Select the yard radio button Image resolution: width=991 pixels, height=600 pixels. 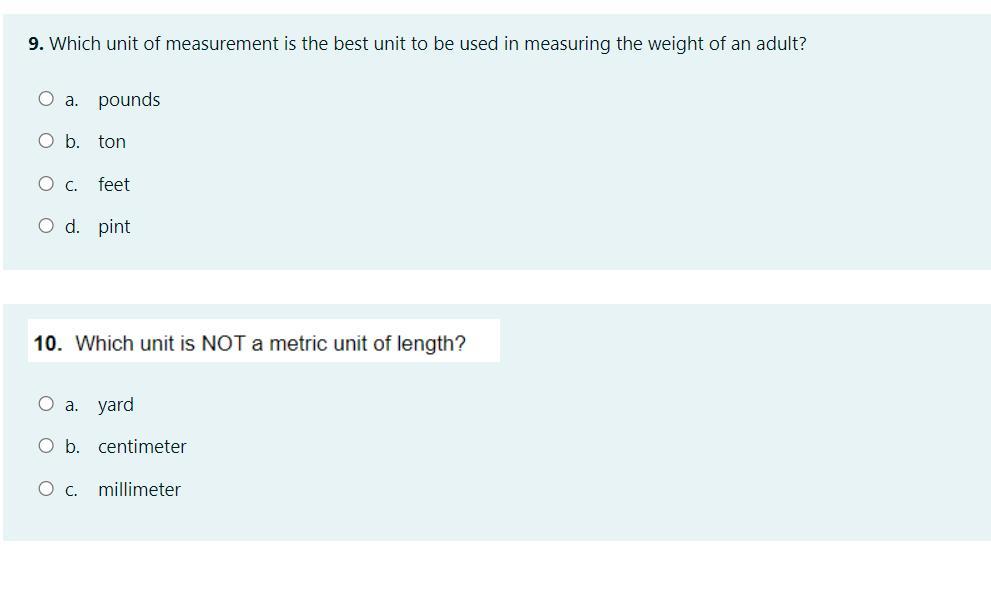46,404
